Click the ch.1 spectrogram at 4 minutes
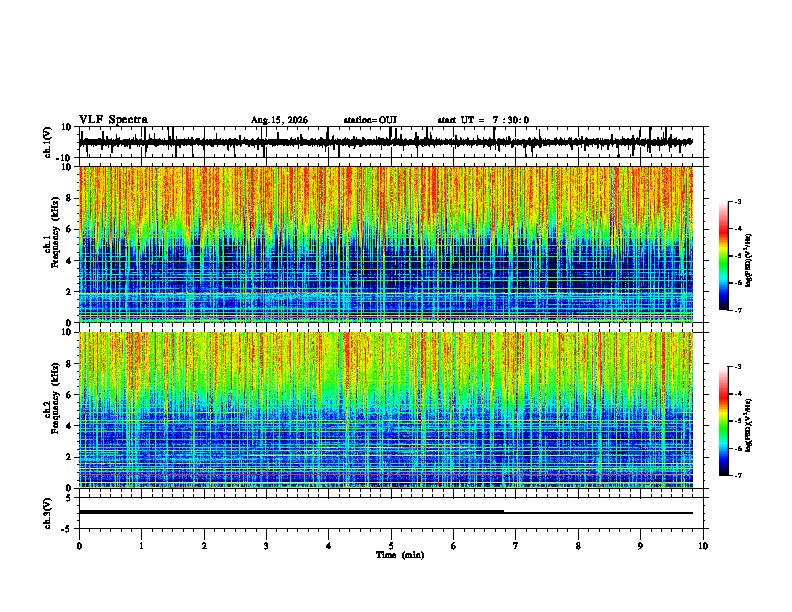Viewport: 792px width, 612px height. point(328,244)
